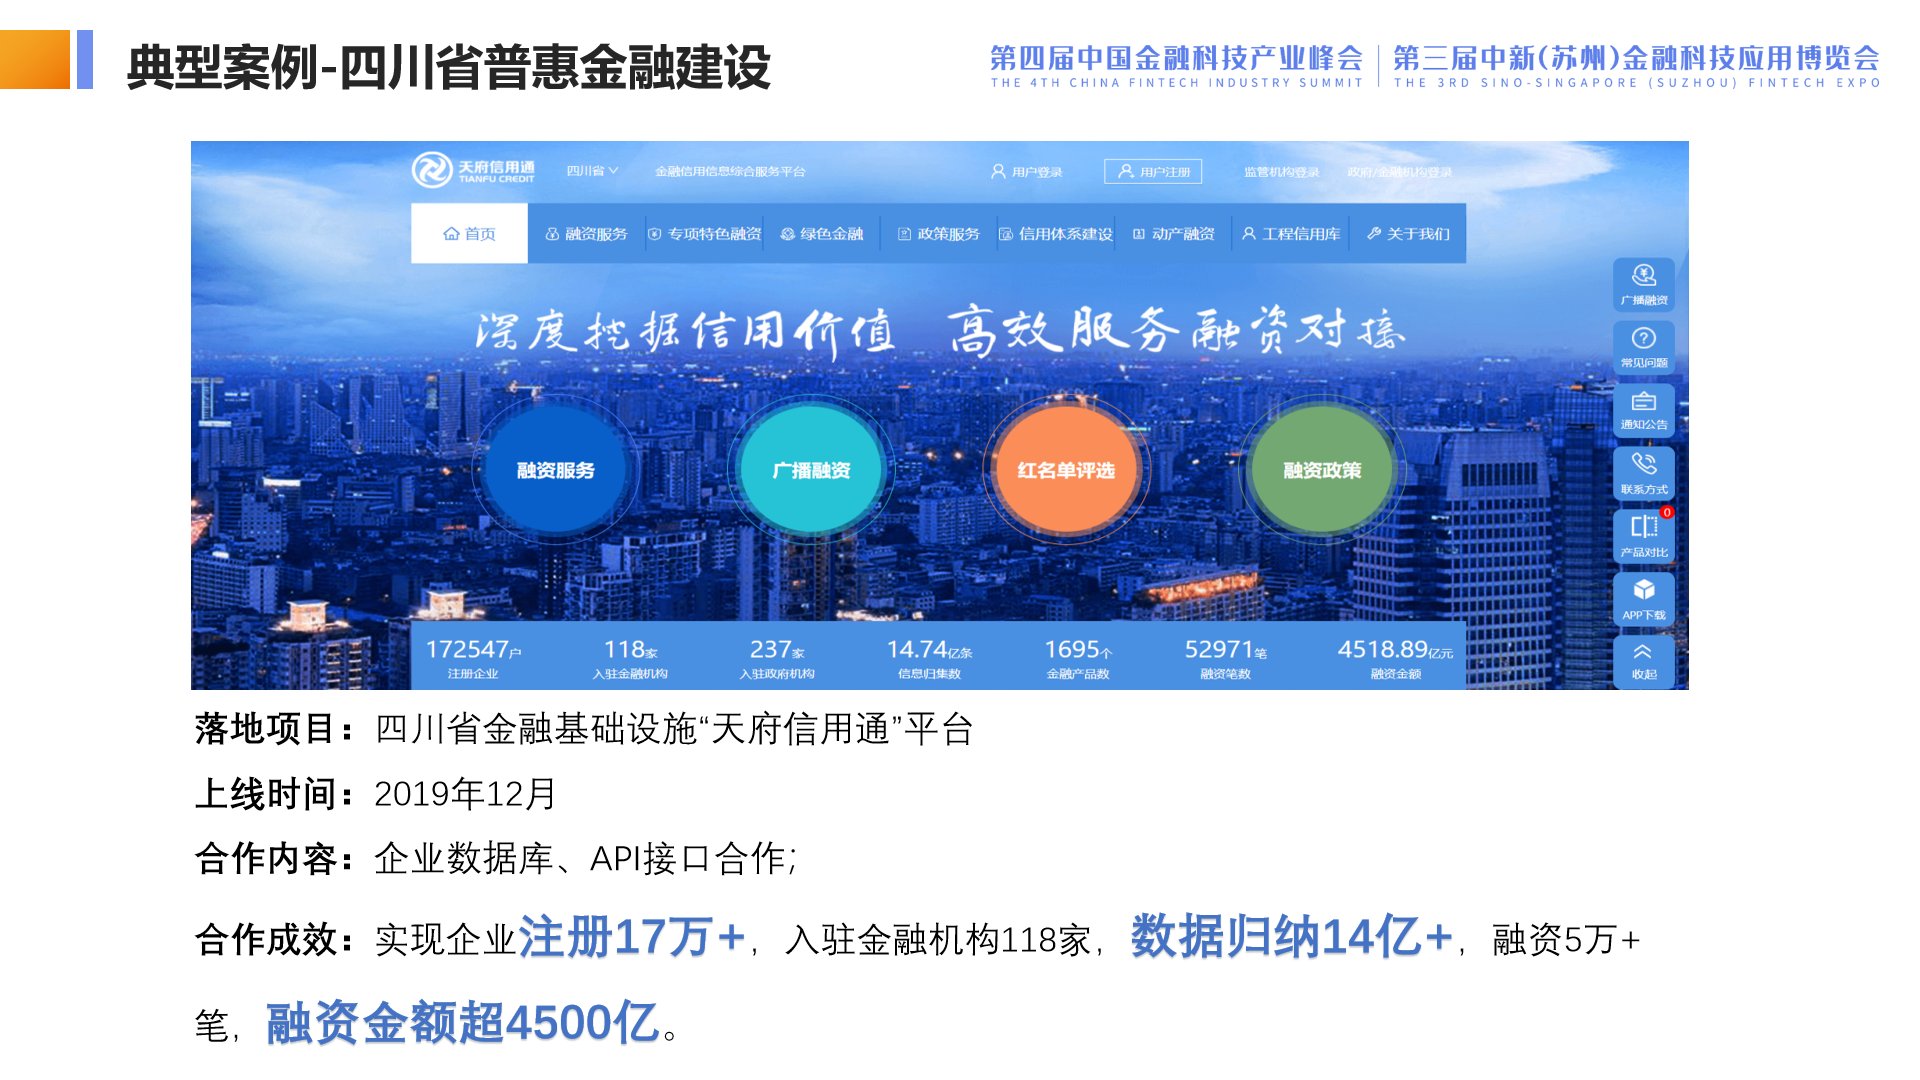Click the 金融信用信息综合服务平台 text

pos(730,172)
